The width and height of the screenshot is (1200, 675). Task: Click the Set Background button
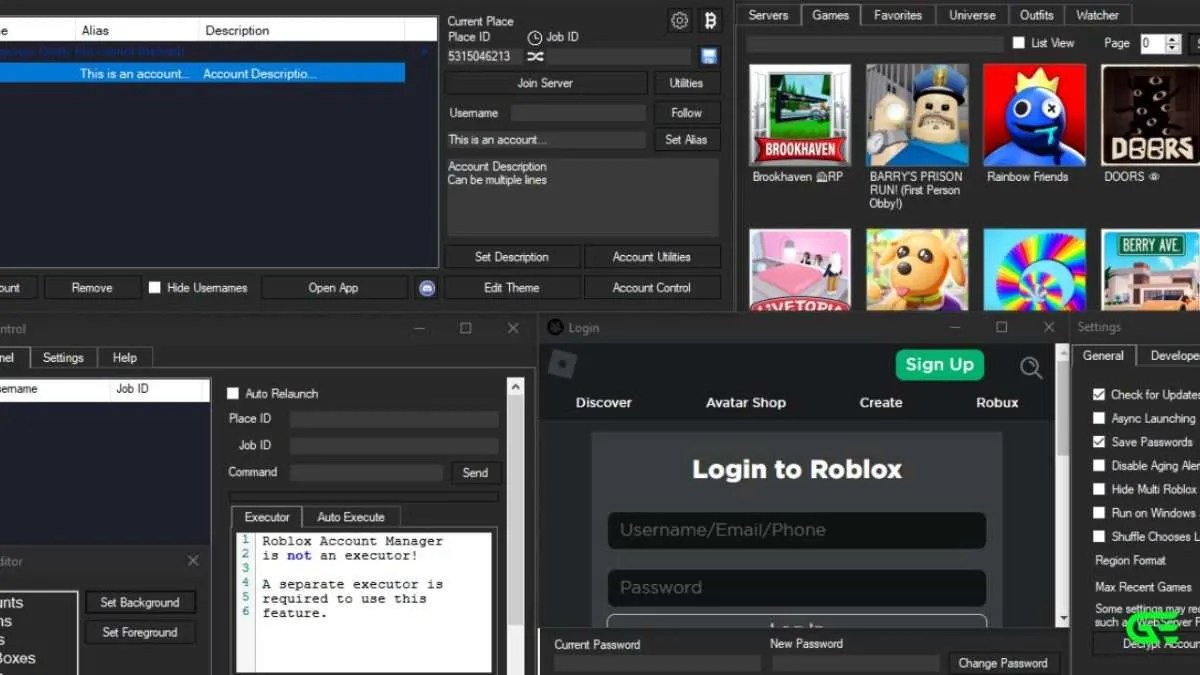tap(140, 602)
